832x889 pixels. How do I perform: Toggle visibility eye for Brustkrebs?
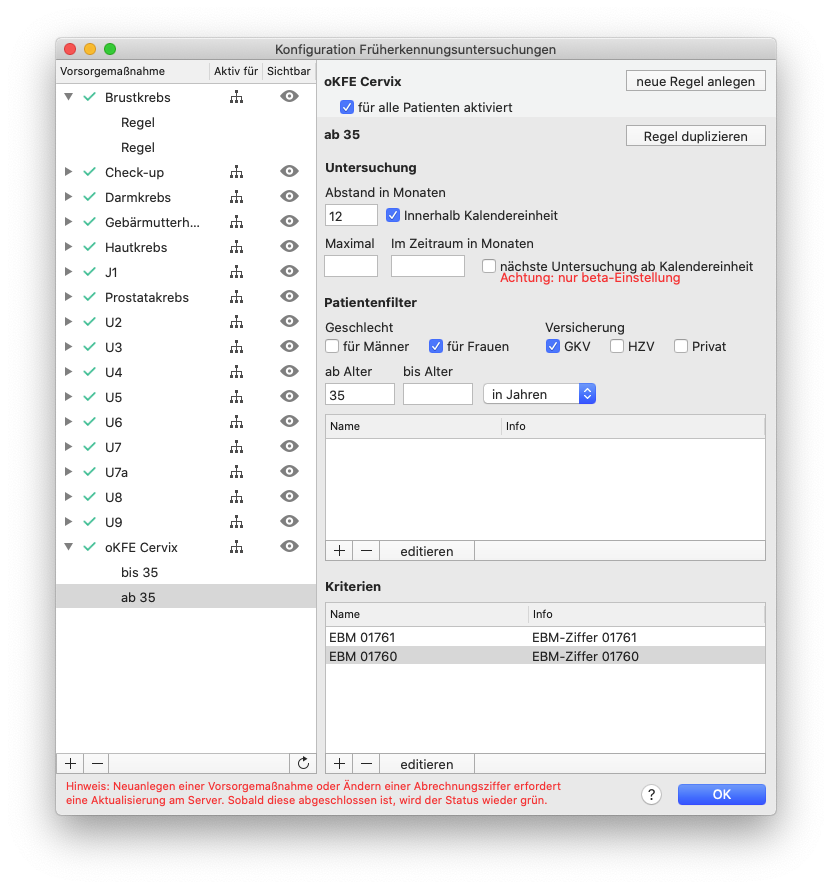tap(289, 96)
